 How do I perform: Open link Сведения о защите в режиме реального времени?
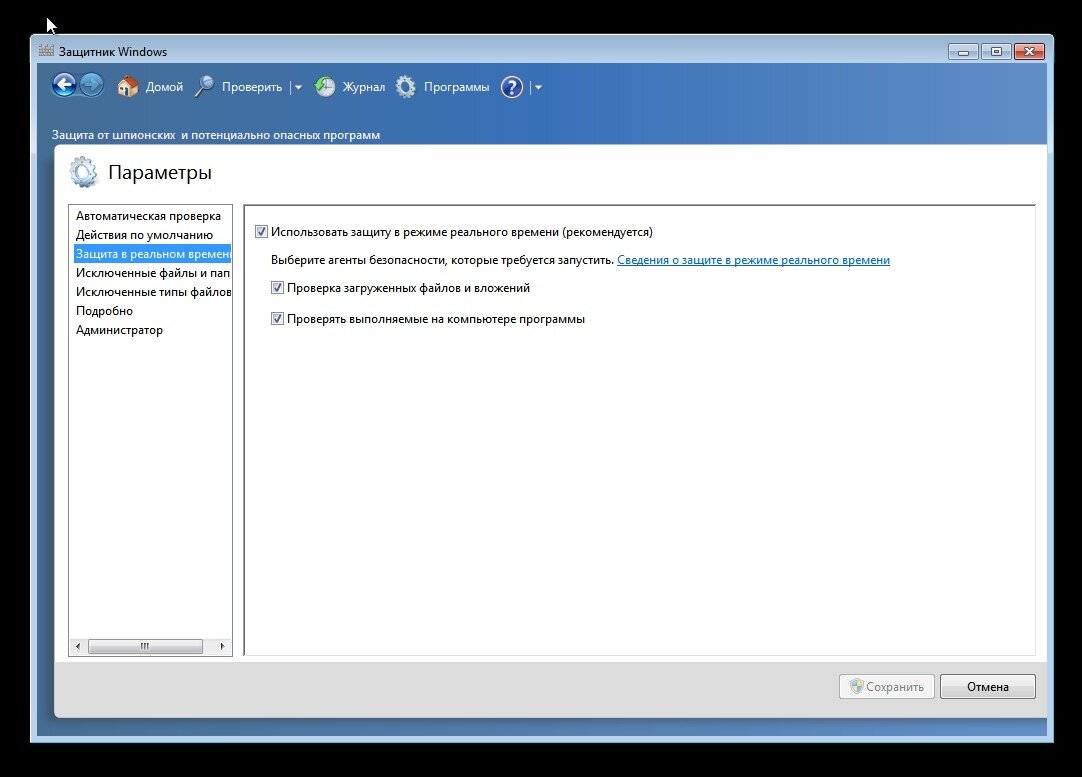tap(754, 260)
